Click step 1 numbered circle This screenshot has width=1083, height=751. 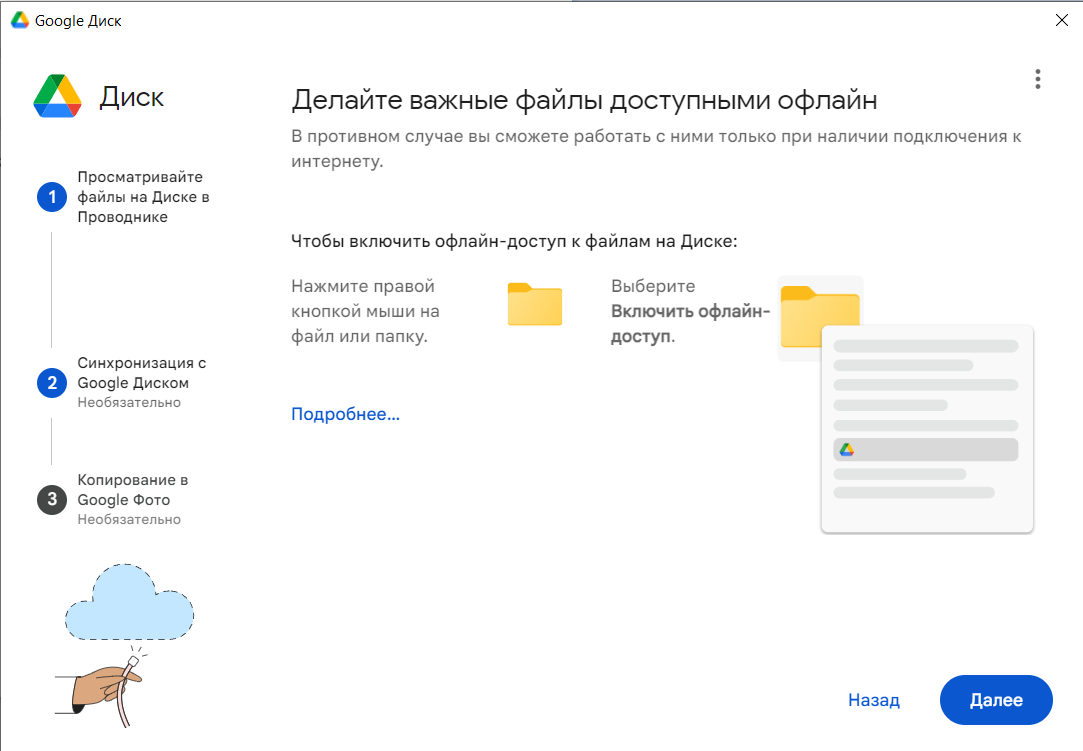[51, 198]
